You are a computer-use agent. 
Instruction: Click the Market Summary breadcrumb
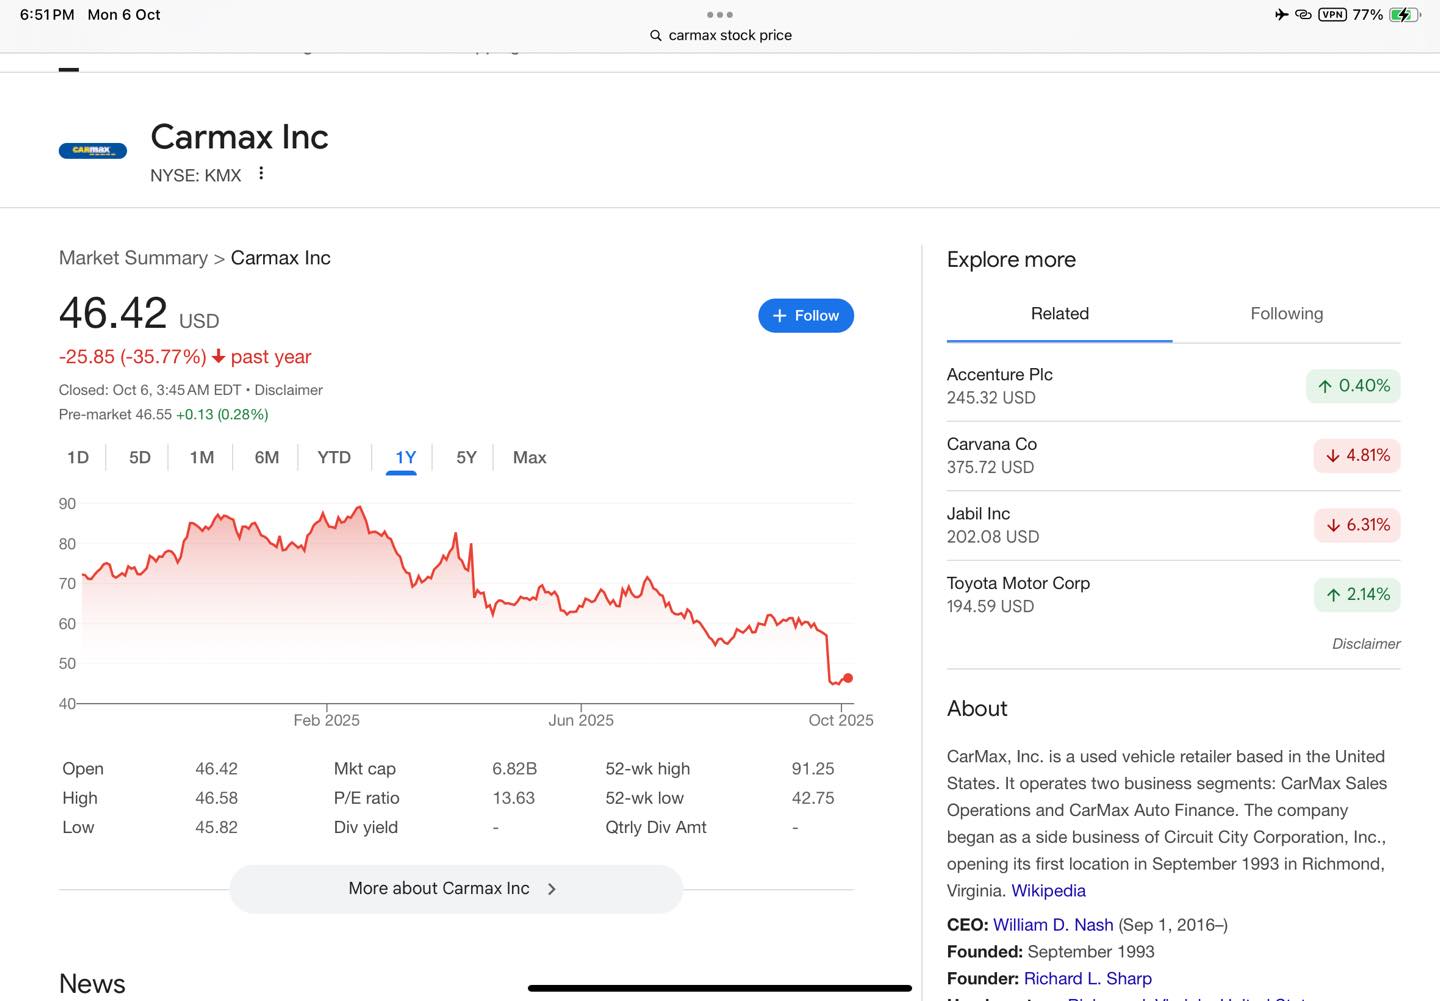(133, 258)
